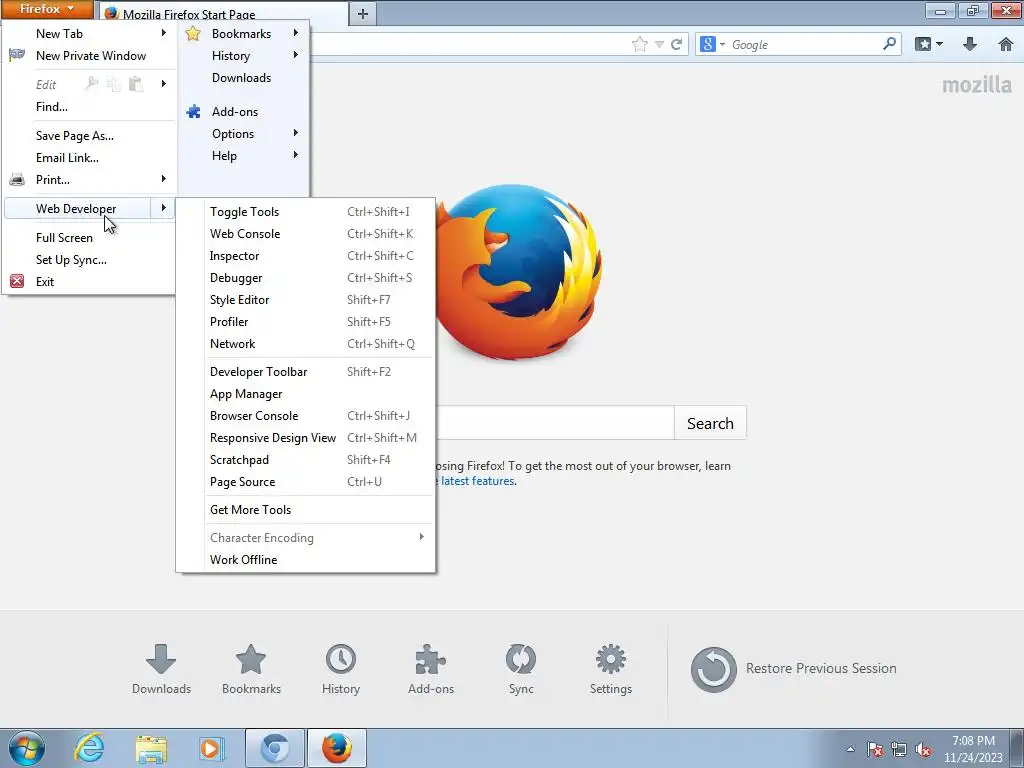Screen dimensions: 1024x768
Task: Expand the History submenu arrow
Action: (296, 55)
